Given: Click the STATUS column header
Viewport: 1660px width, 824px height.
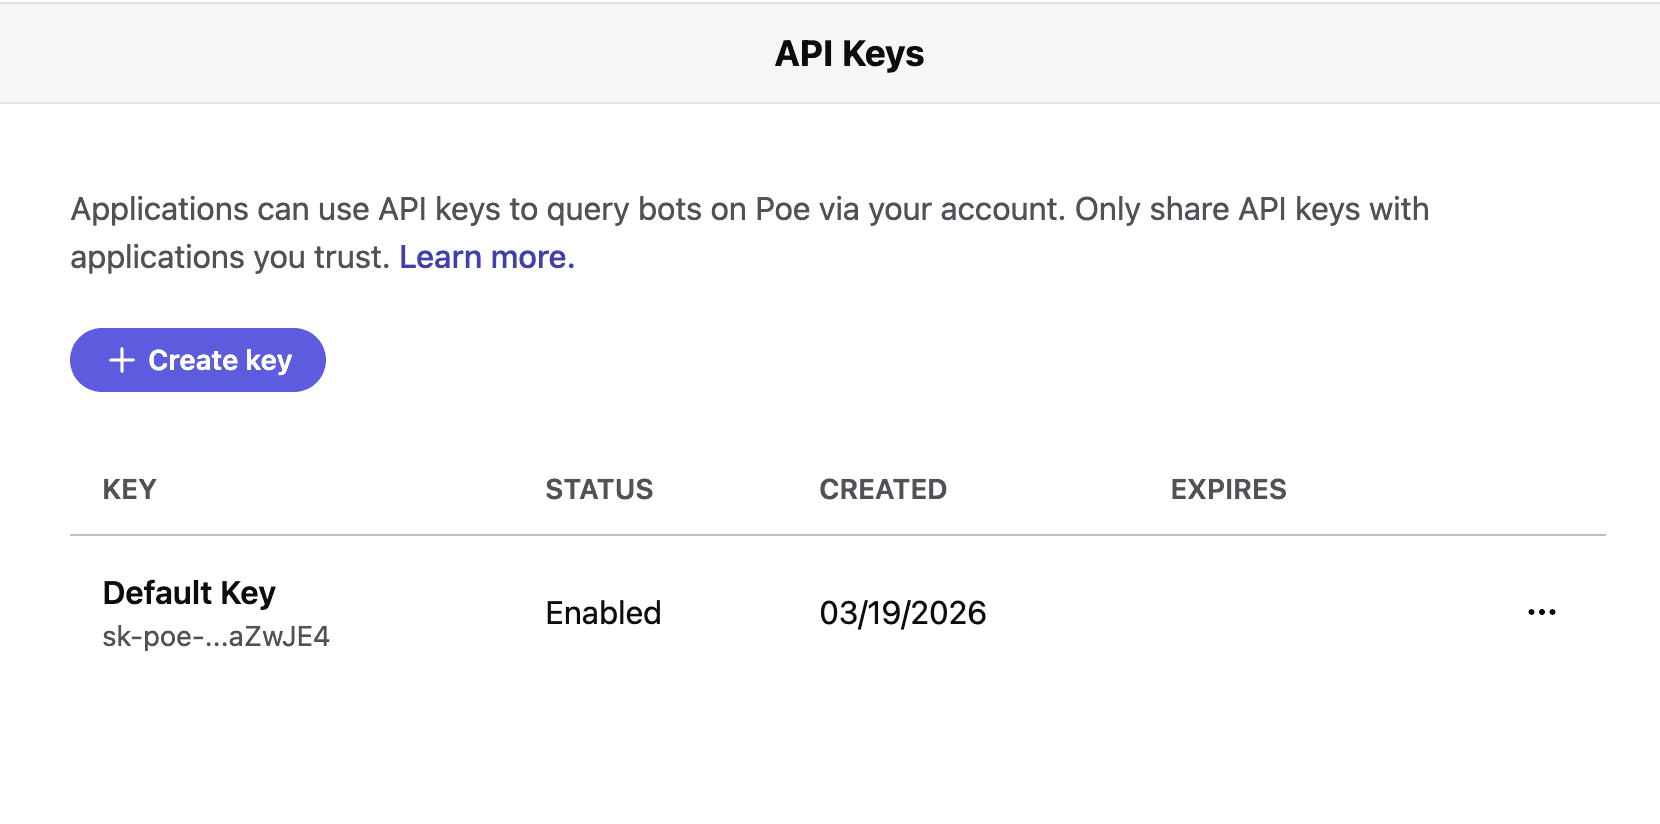Looking at the screenshot, I should (598, 489).
